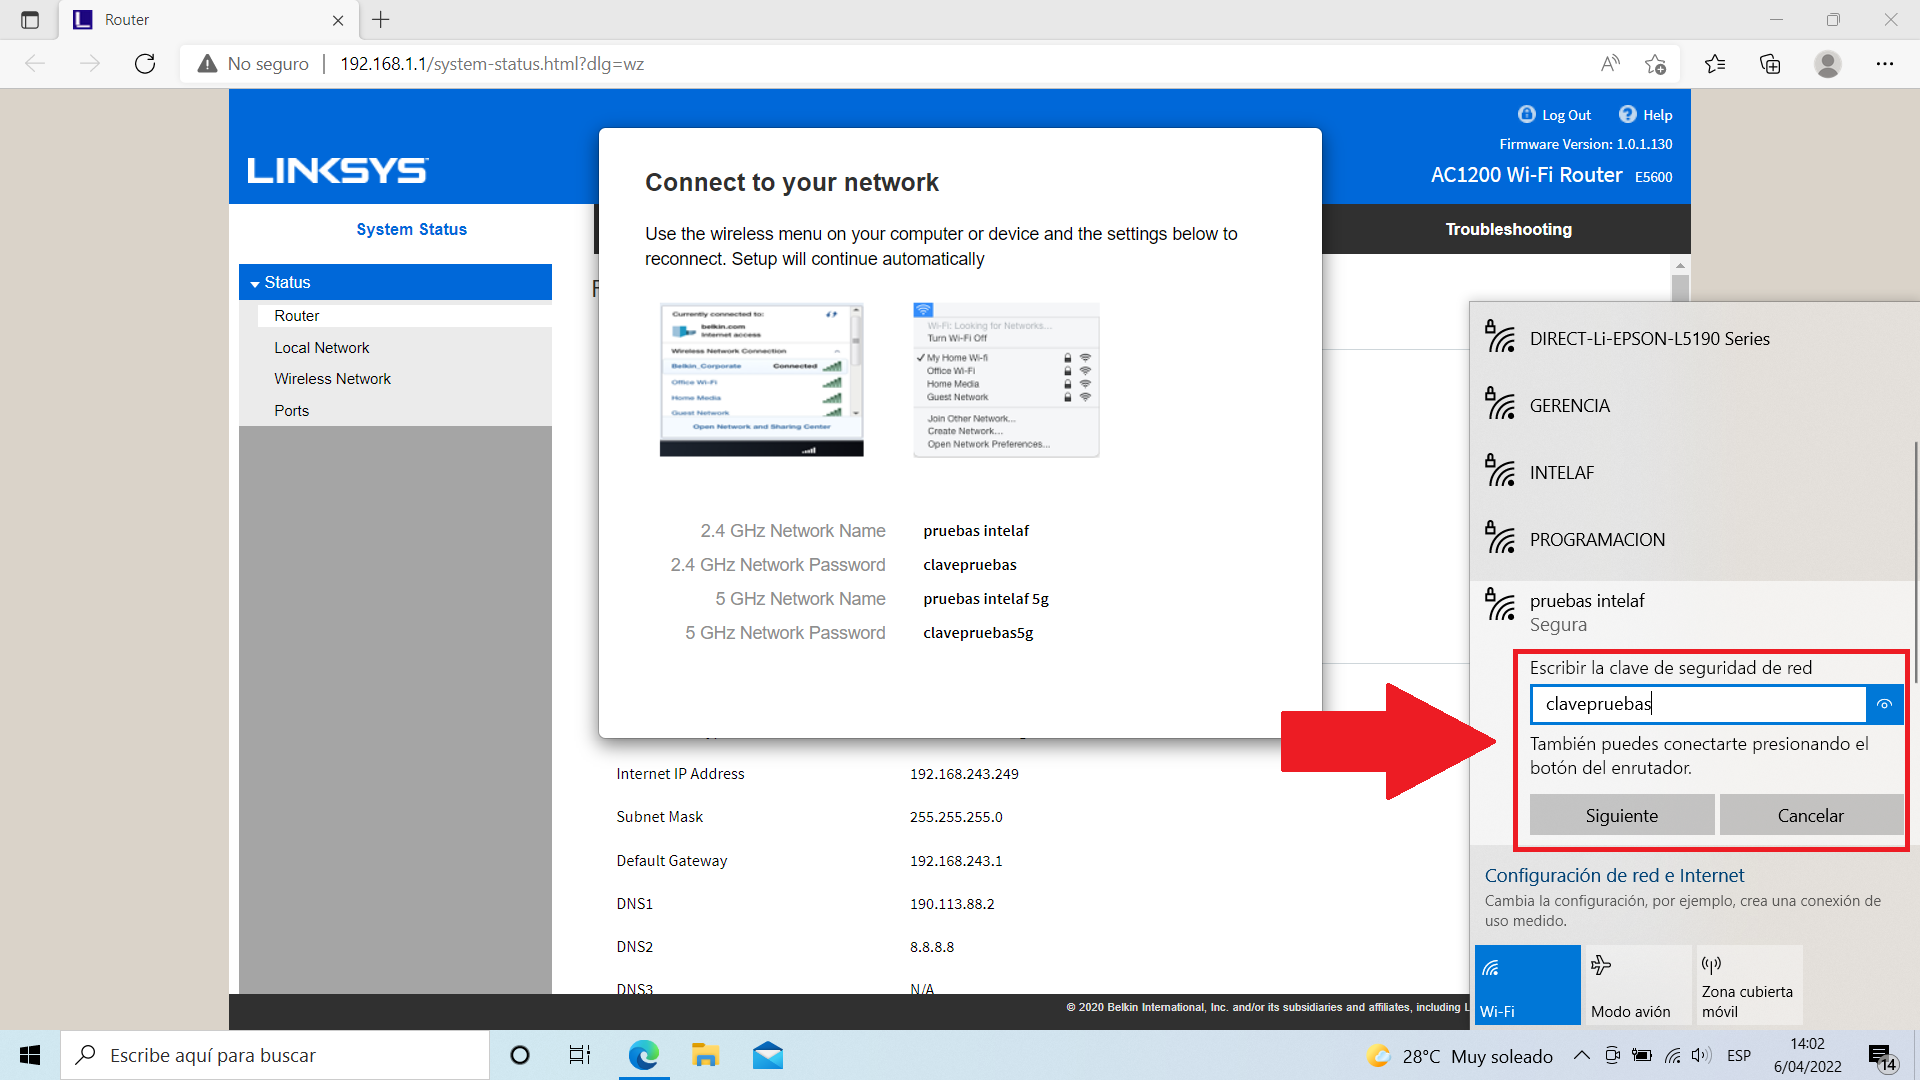This screenshot has width=1920, height=1080.
Task: Click the Log Out icon
Action: tap(1526, 114)
